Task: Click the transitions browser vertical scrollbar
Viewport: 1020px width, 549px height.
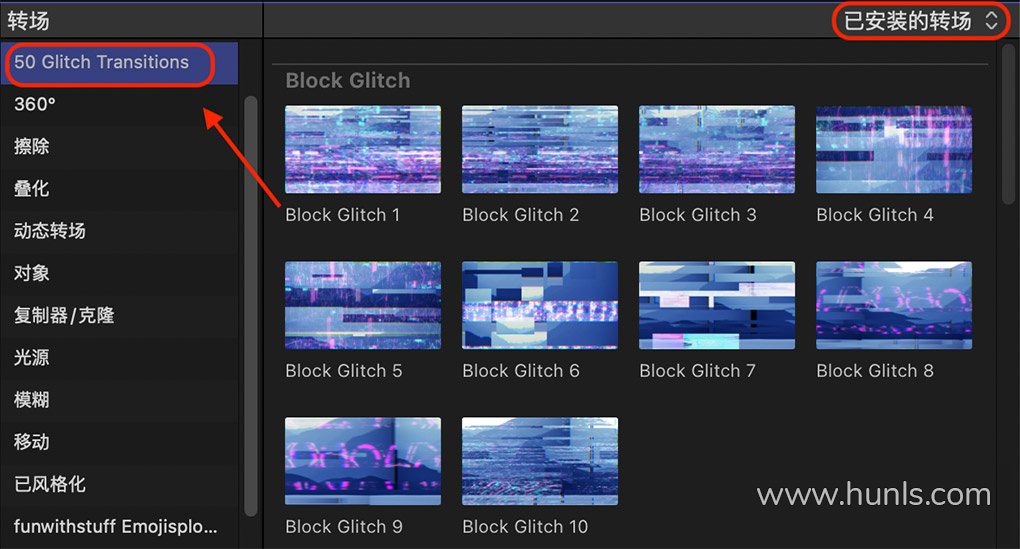Action: pyautogui.click(x=1008, y=124)
